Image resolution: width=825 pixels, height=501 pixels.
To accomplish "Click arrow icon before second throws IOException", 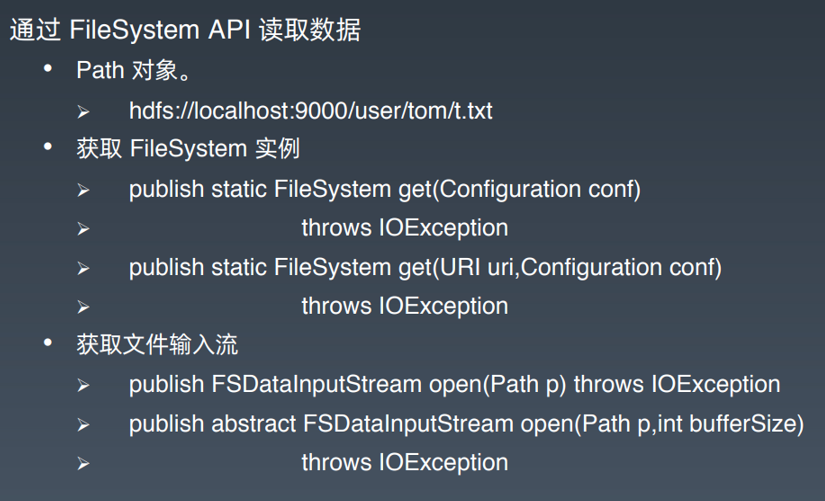I will [83, 307].
